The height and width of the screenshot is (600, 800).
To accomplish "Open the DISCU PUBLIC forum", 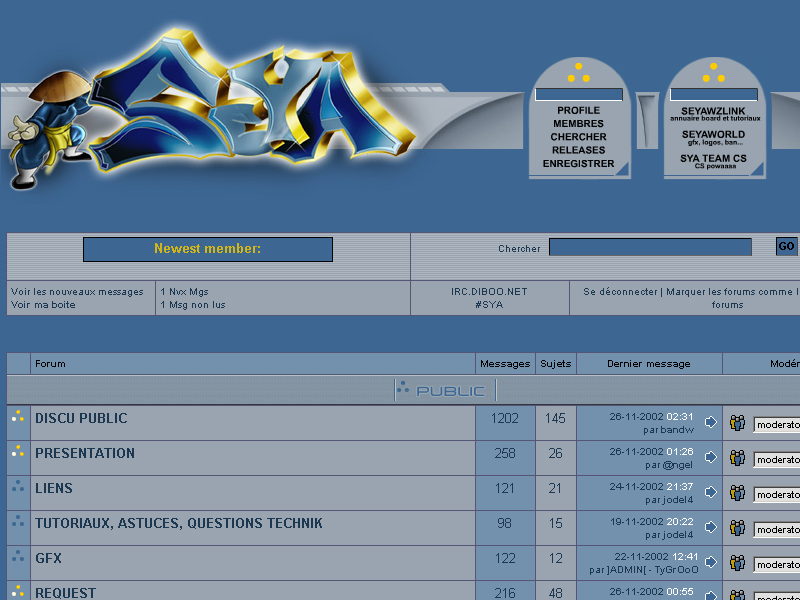I will pos(81,418).
